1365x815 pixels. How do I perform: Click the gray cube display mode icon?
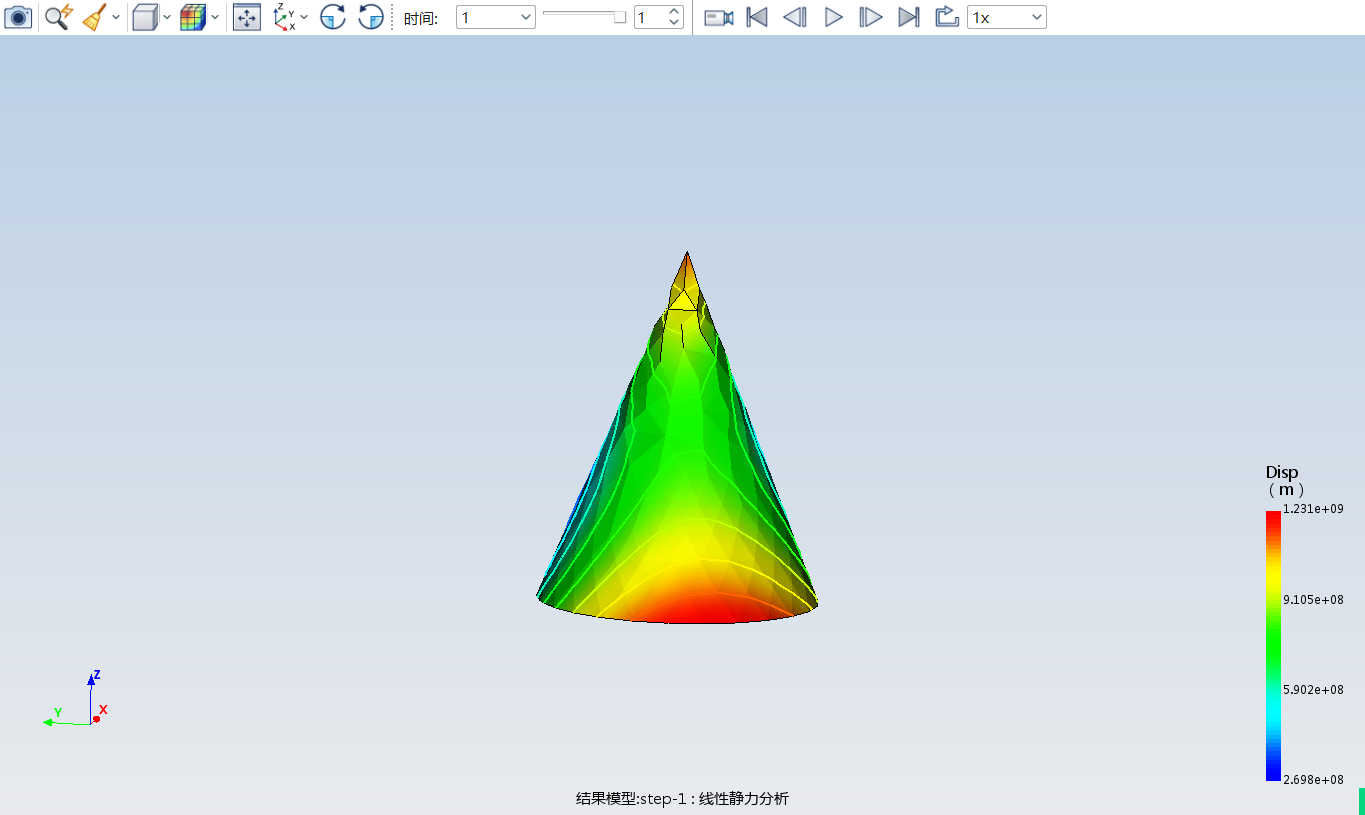coord(146,17)
